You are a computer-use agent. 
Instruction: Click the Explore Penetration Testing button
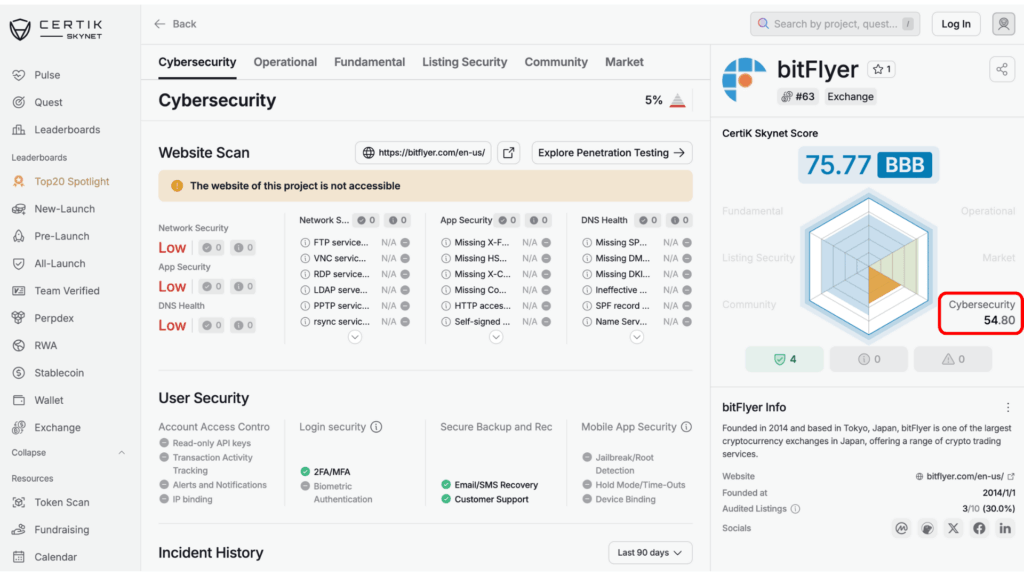click(611, 153)
